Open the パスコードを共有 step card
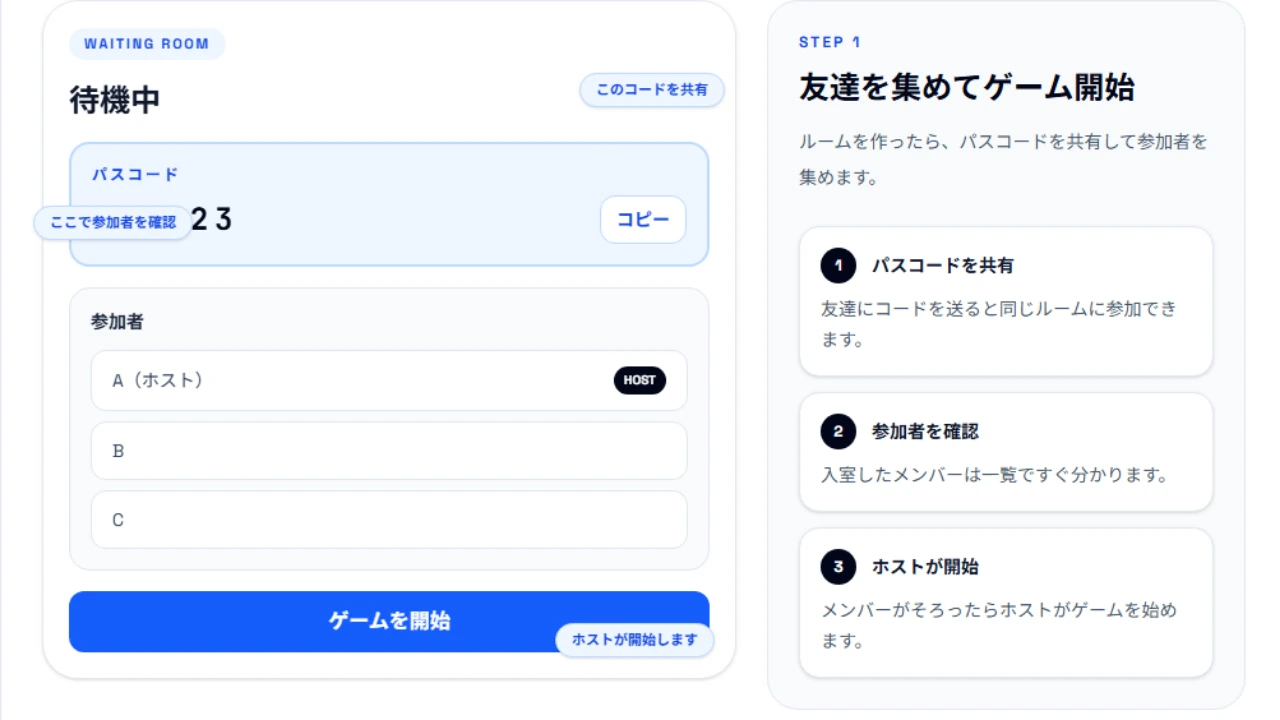The height and width of the screenshot is (720, 1280). tap(1005, 301)
